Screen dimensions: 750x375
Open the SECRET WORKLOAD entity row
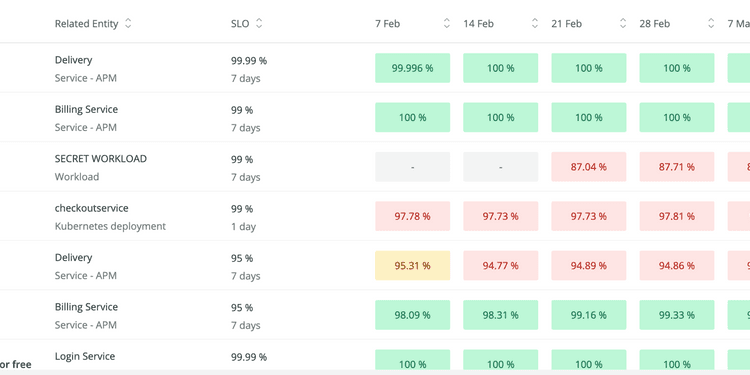[100, 159]
